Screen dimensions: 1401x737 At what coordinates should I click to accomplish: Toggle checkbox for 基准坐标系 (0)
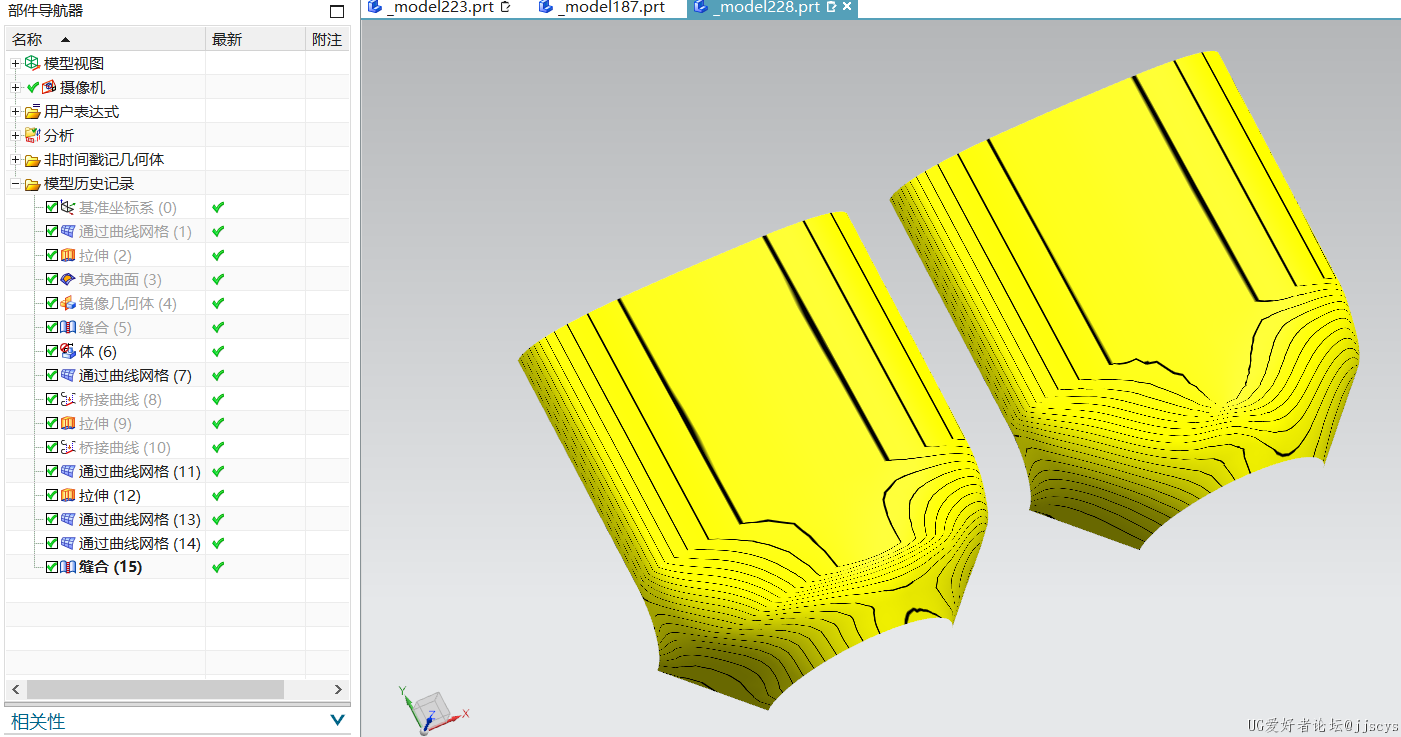[x=52, y=207]
